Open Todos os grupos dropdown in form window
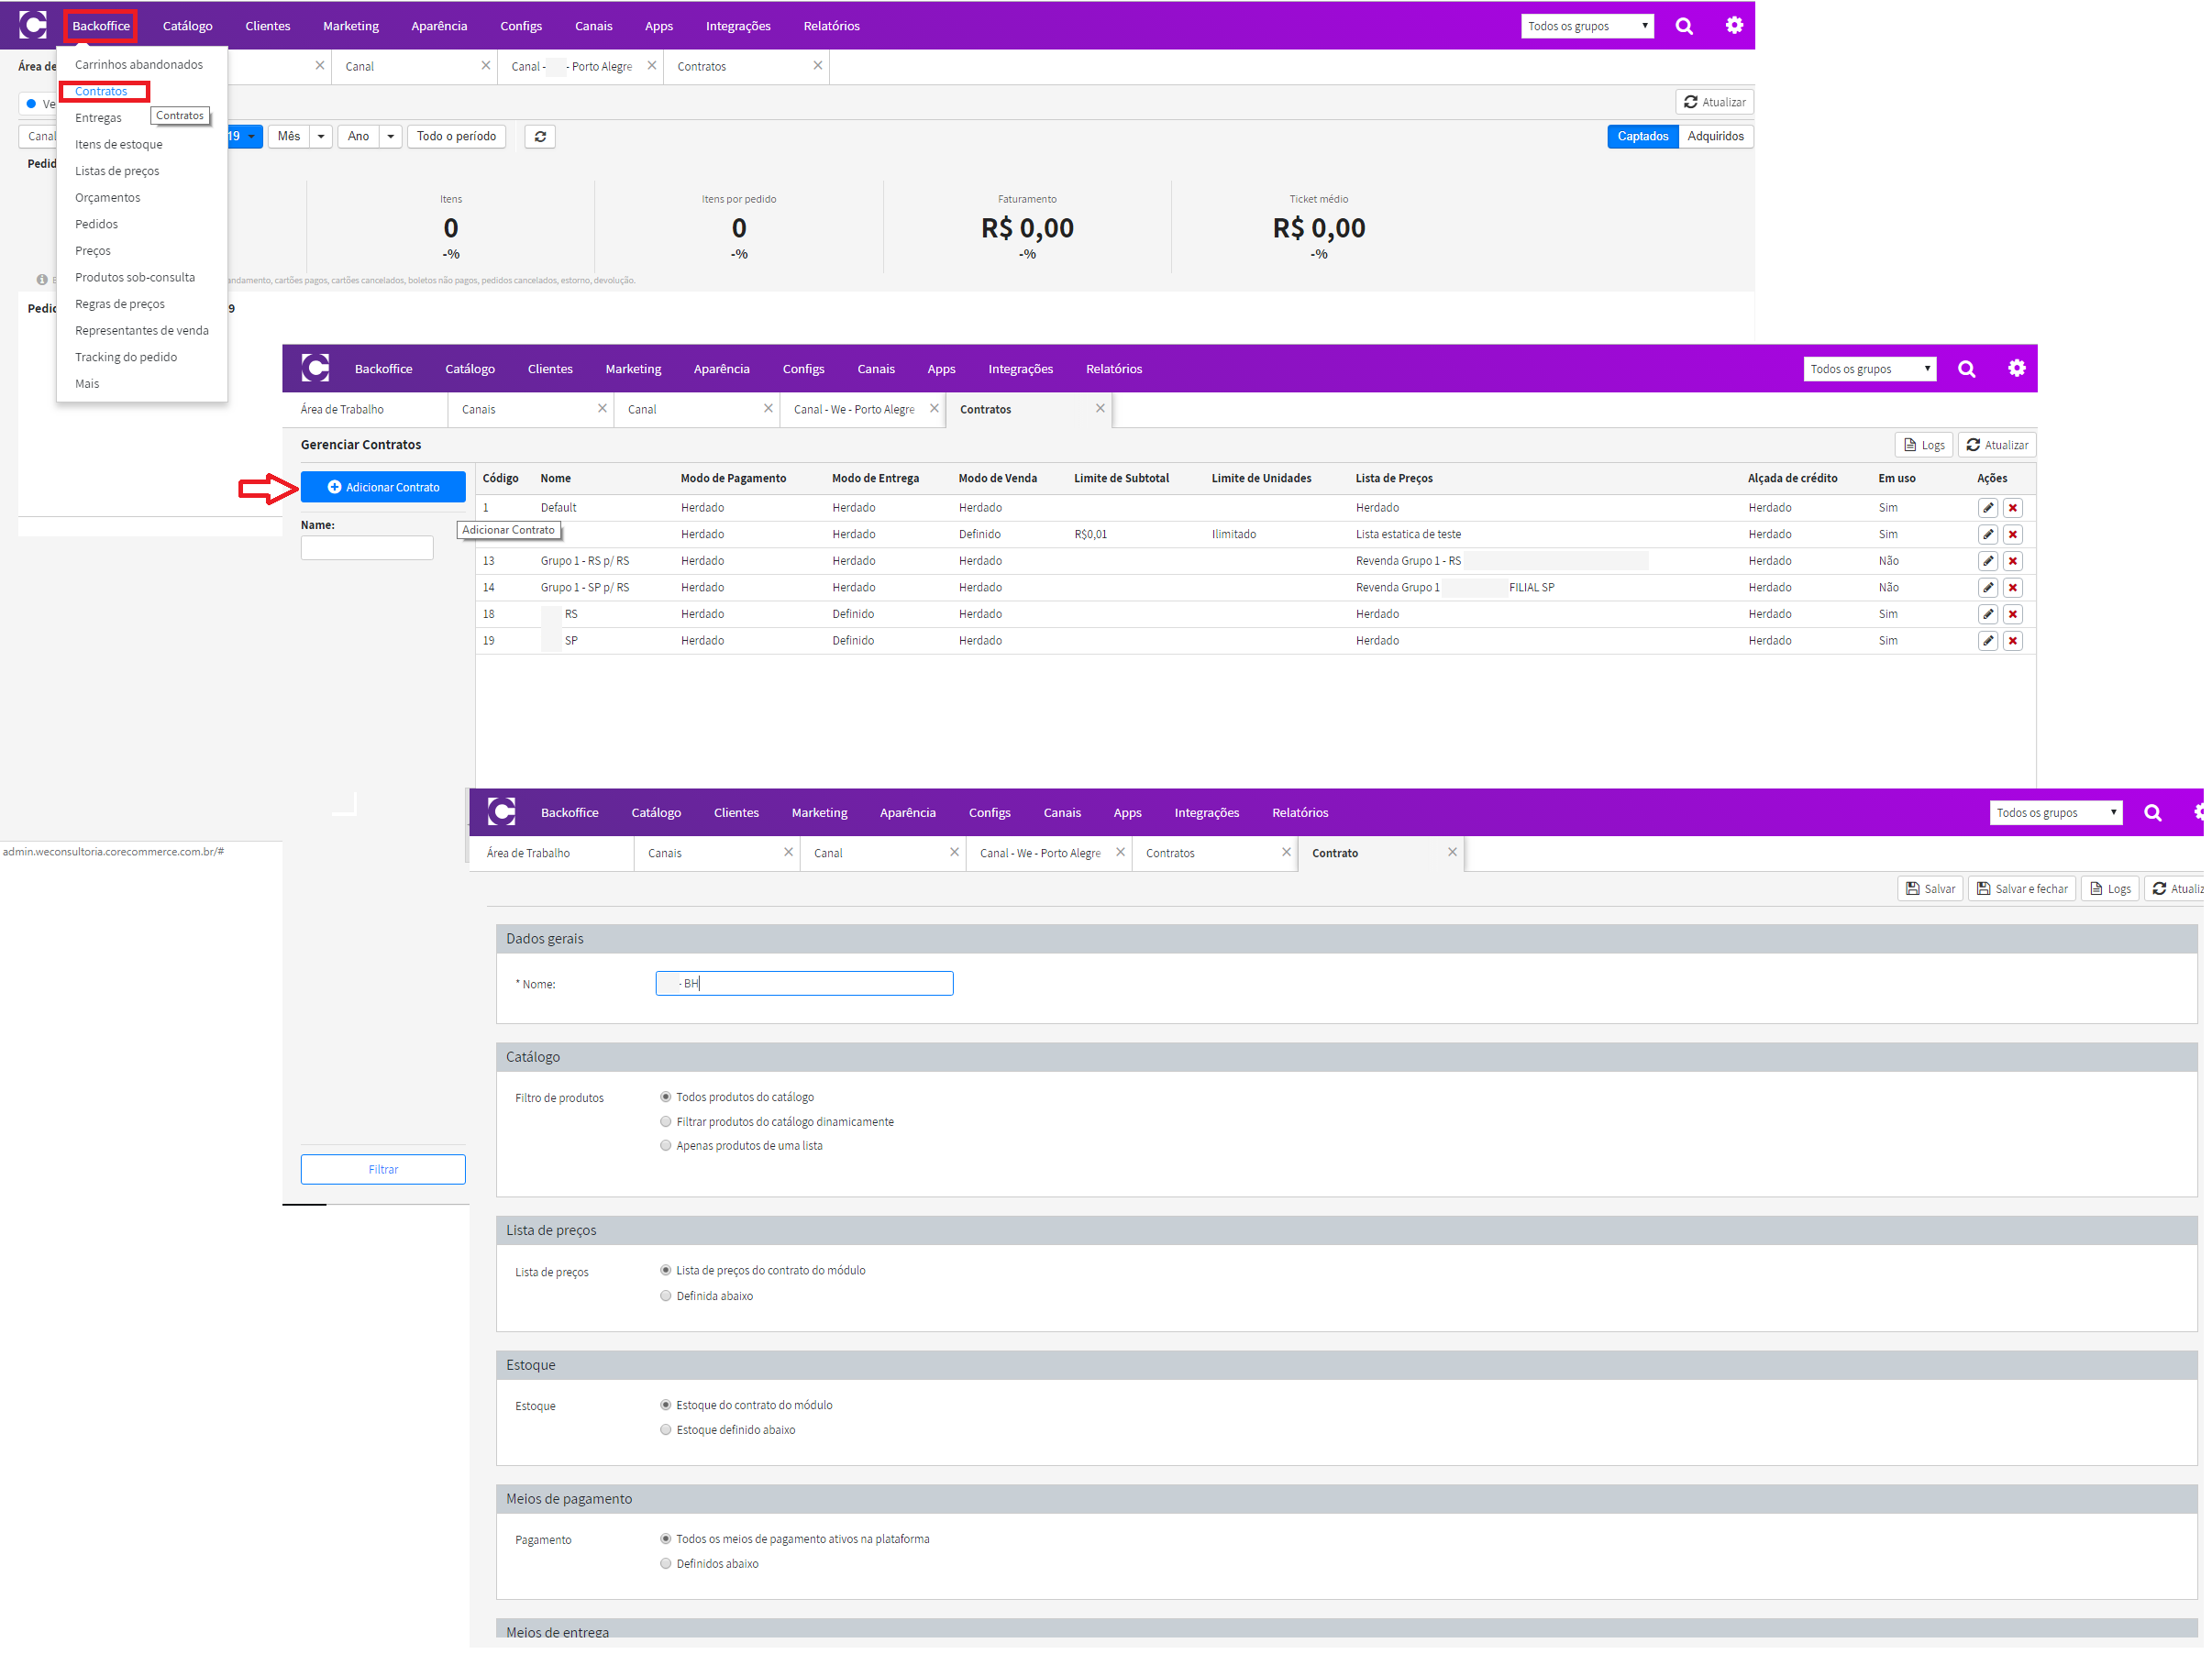 click(2055, 813)
